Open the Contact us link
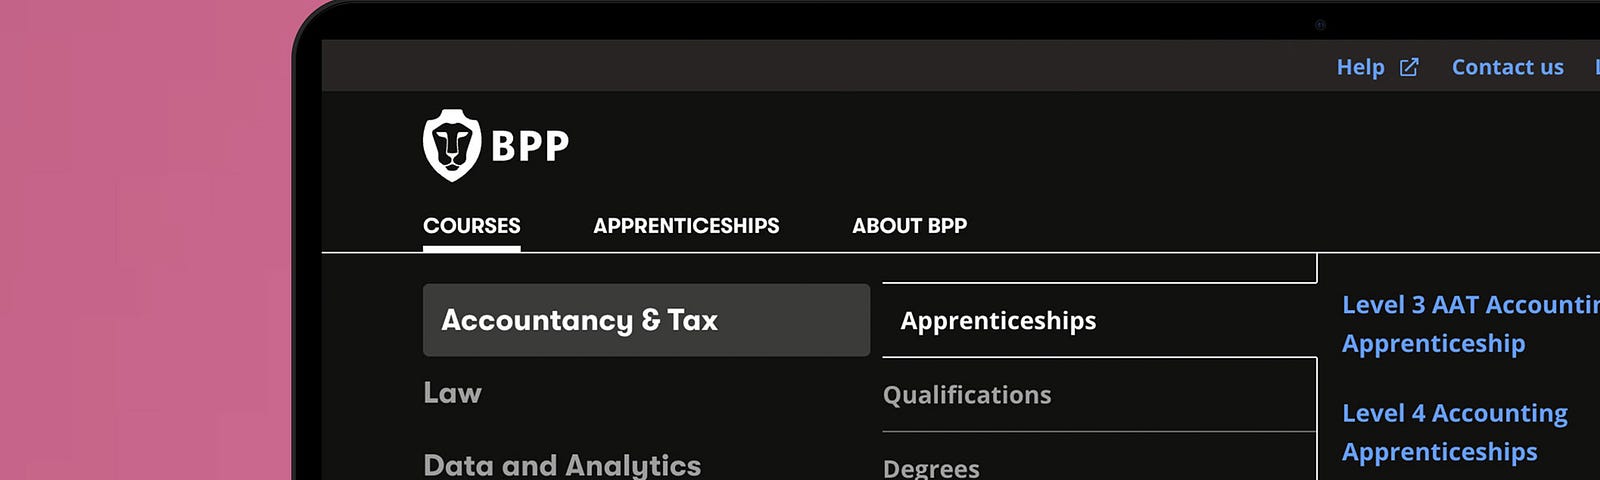 tap(1508, 67)
